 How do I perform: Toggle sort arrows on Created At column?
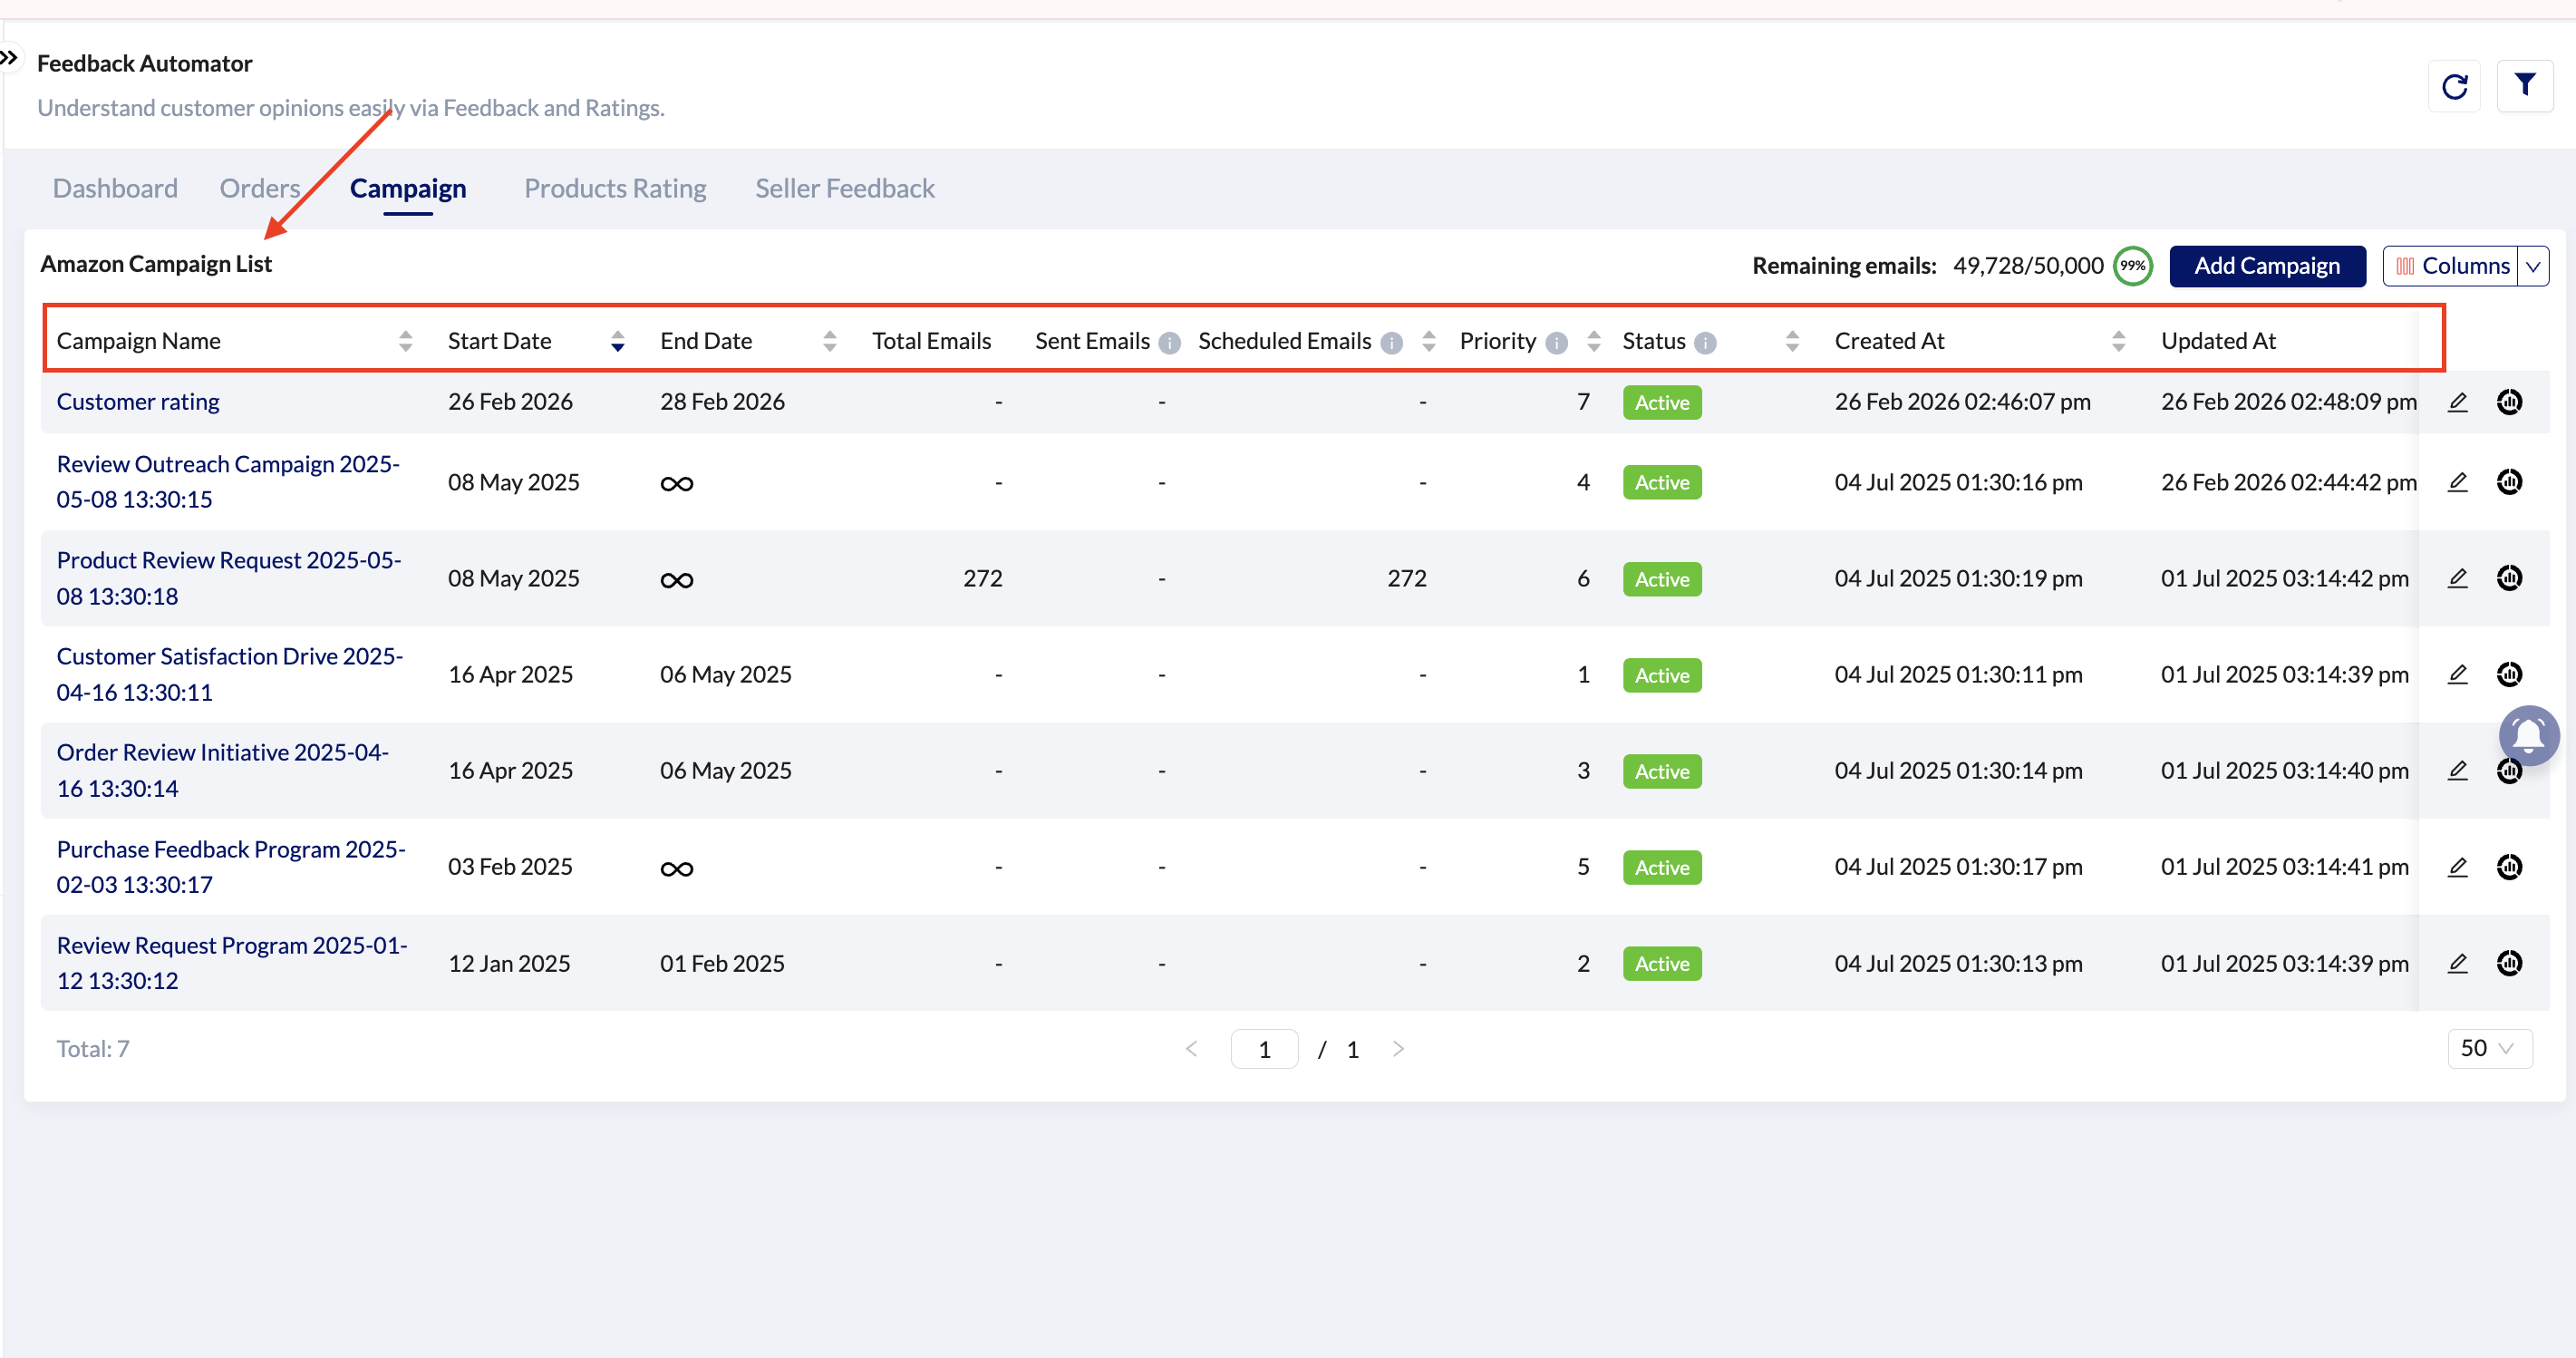tap(2118, 342)
